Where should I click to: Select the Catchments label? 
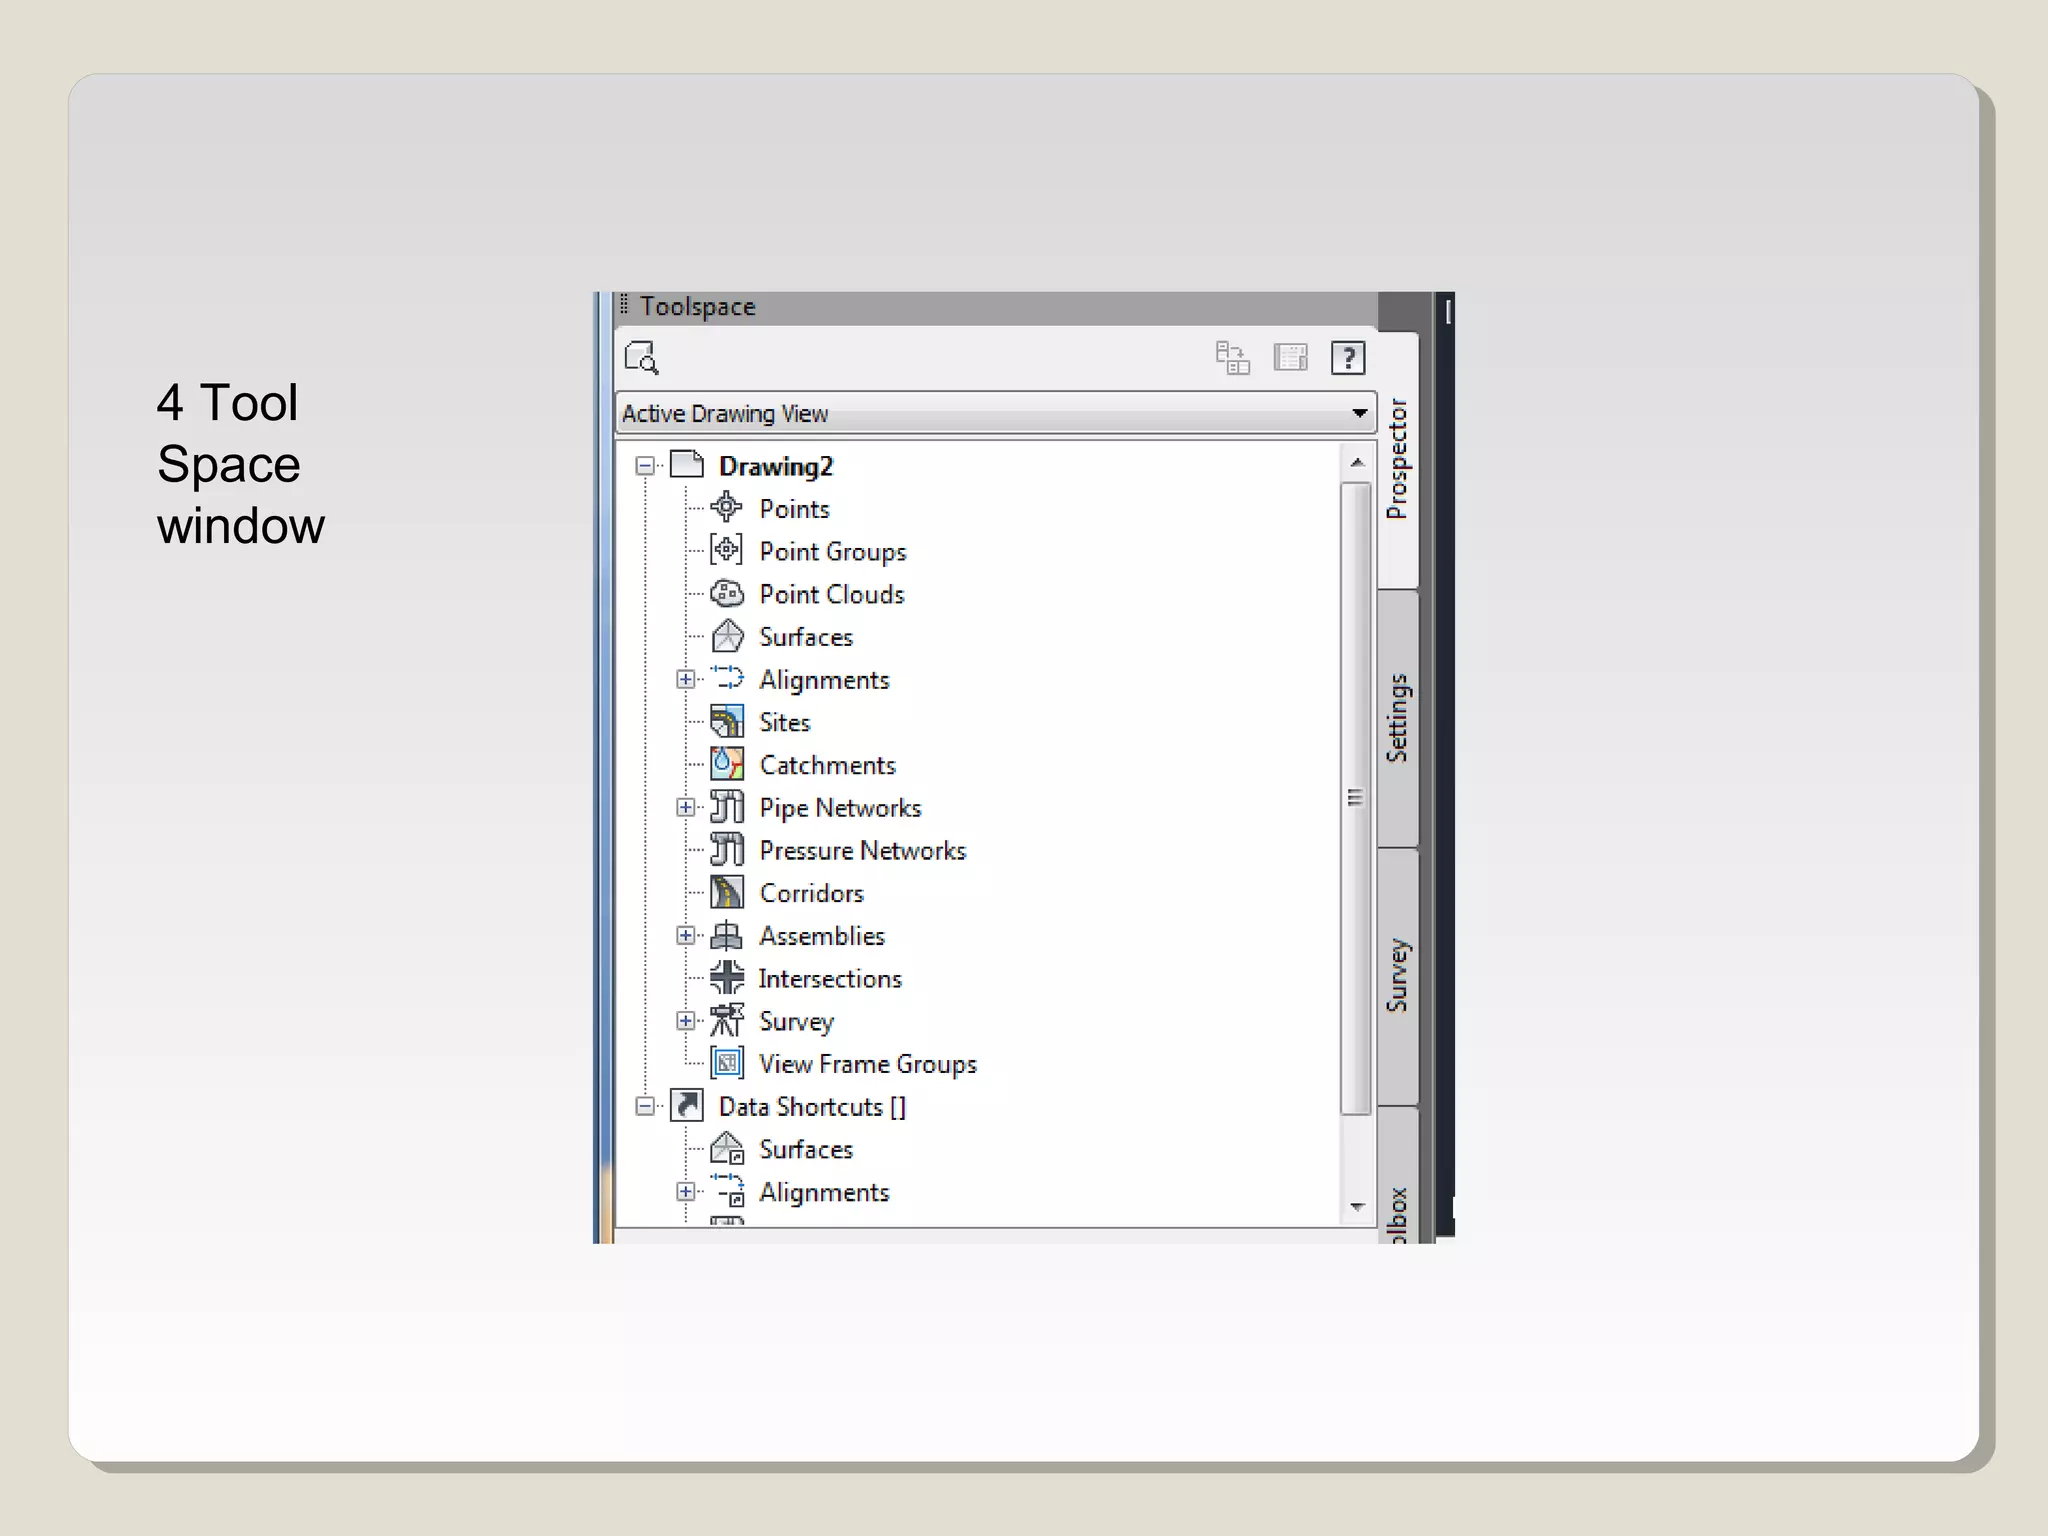point(828,765)
